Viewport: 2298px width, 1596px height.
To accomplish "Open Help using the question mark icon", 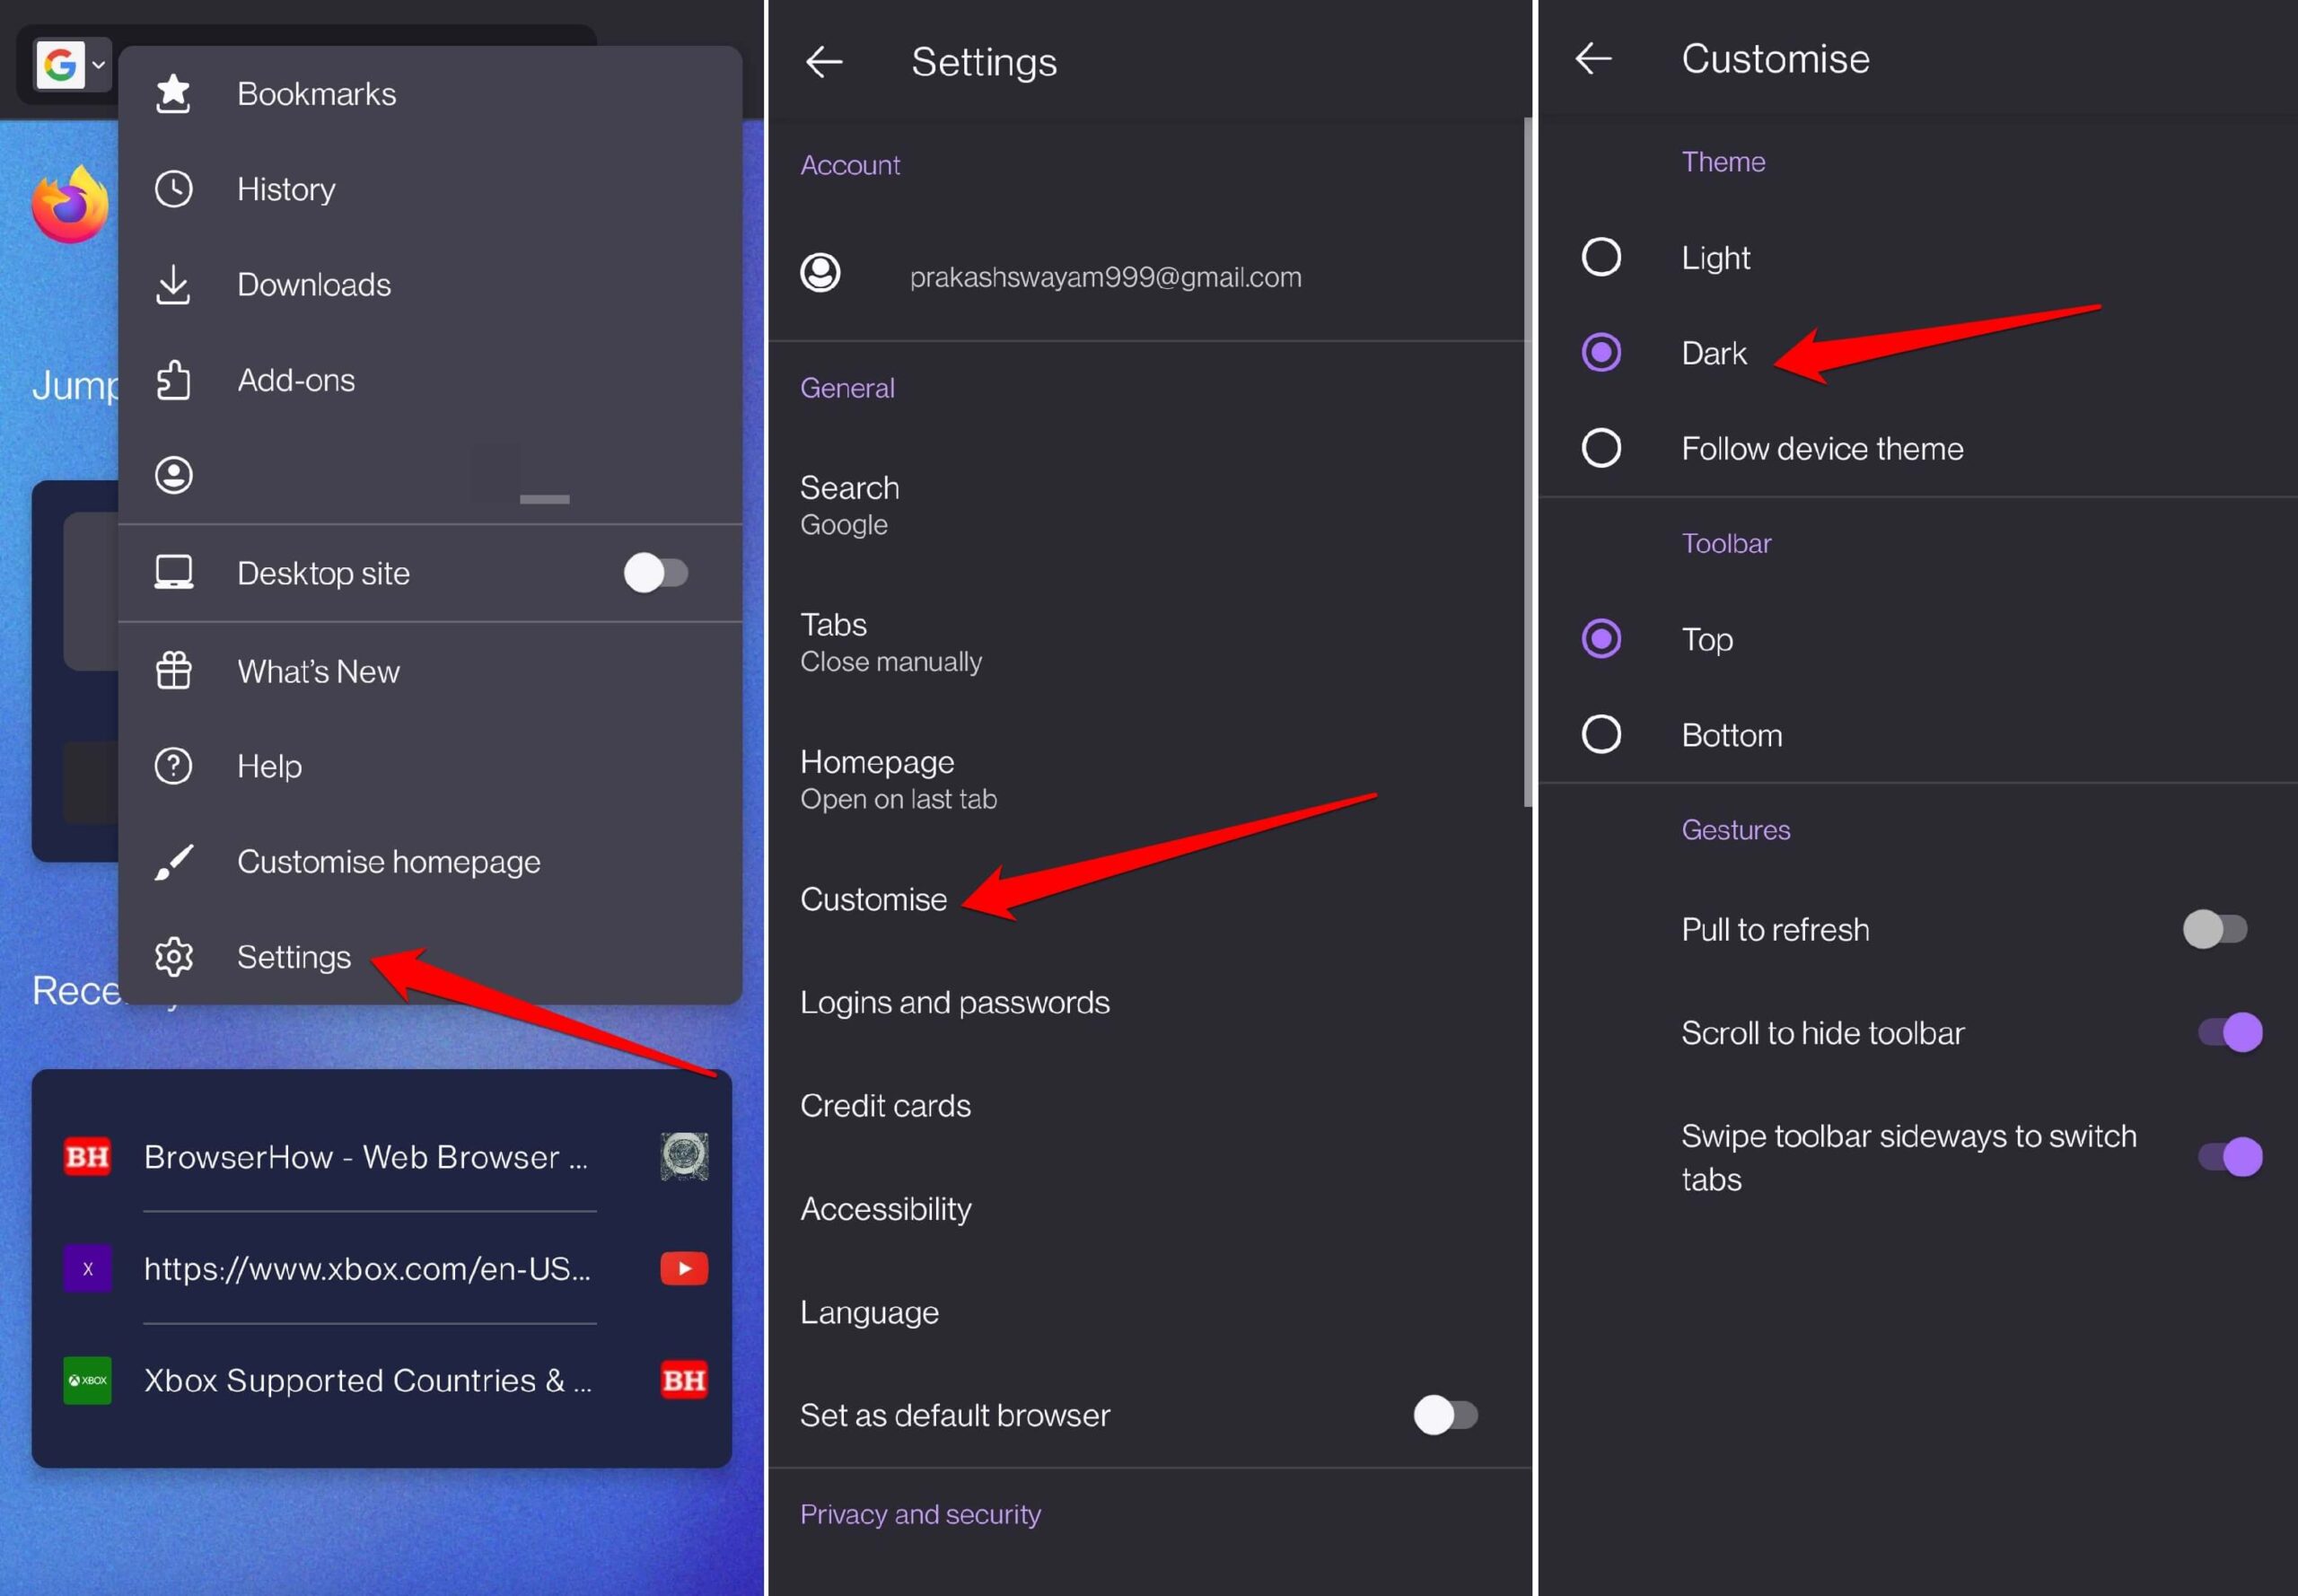I will point(173,765).
